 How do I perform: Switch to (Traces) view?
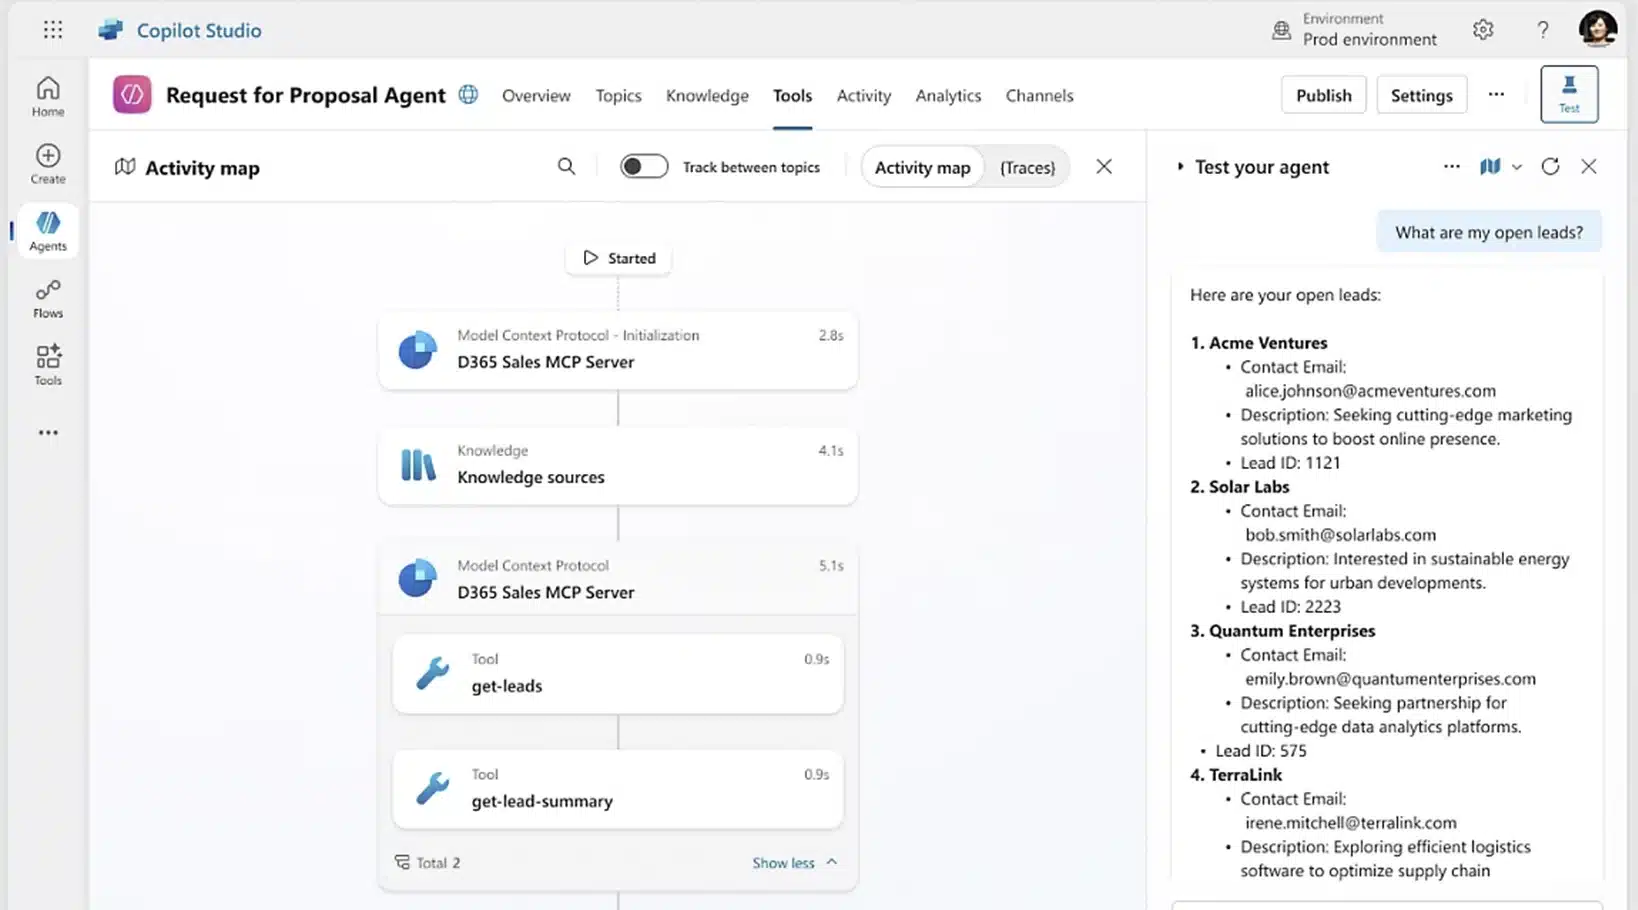pyautogui.click(x=1027, y=167)
